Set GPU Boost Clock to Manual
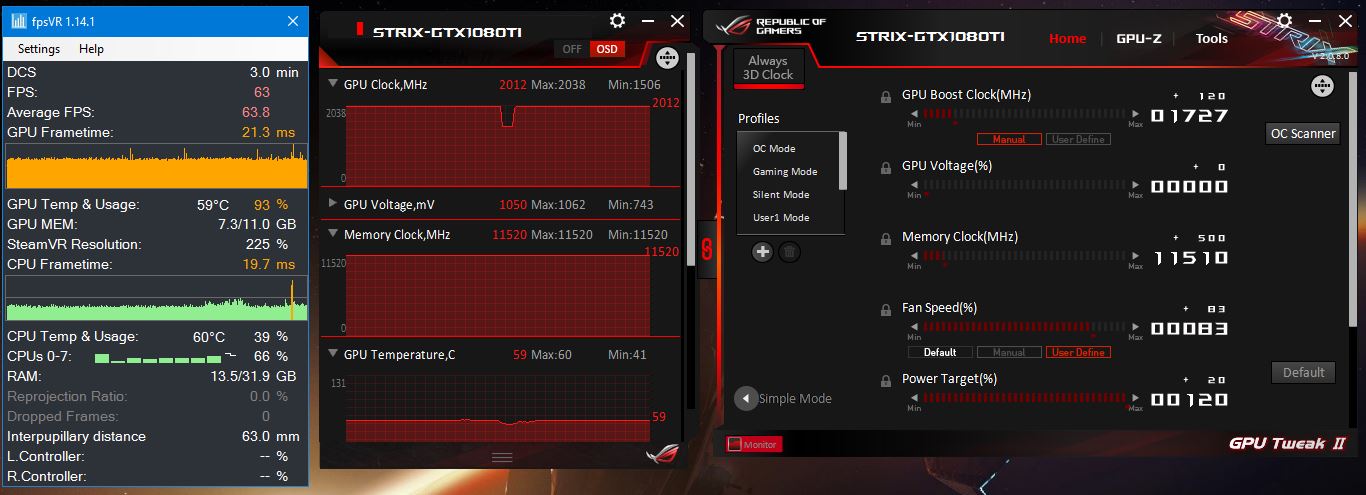Screen dimensions: 1366x495 [x=1008, y=139]
